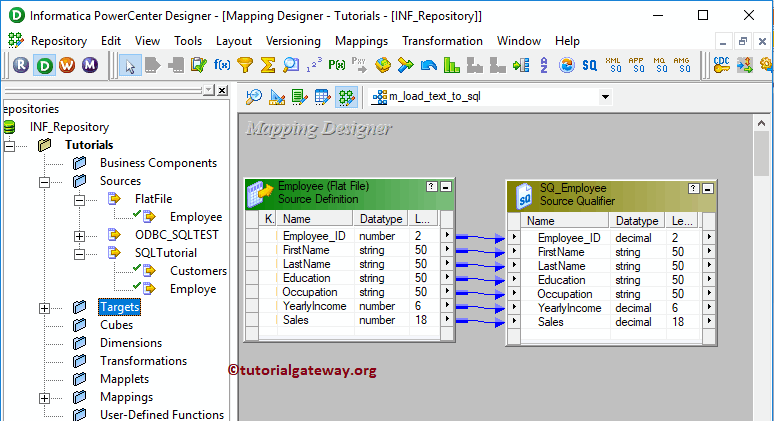
Task: Launch the Workflow Monitor (M) icon
Action: 90,65
